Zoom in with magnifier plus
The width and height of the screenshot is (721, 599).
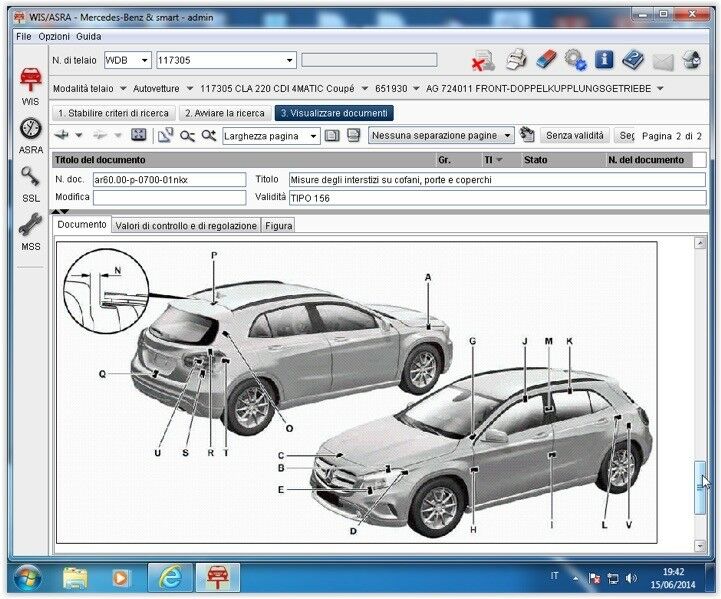click(x=208, y=135)
